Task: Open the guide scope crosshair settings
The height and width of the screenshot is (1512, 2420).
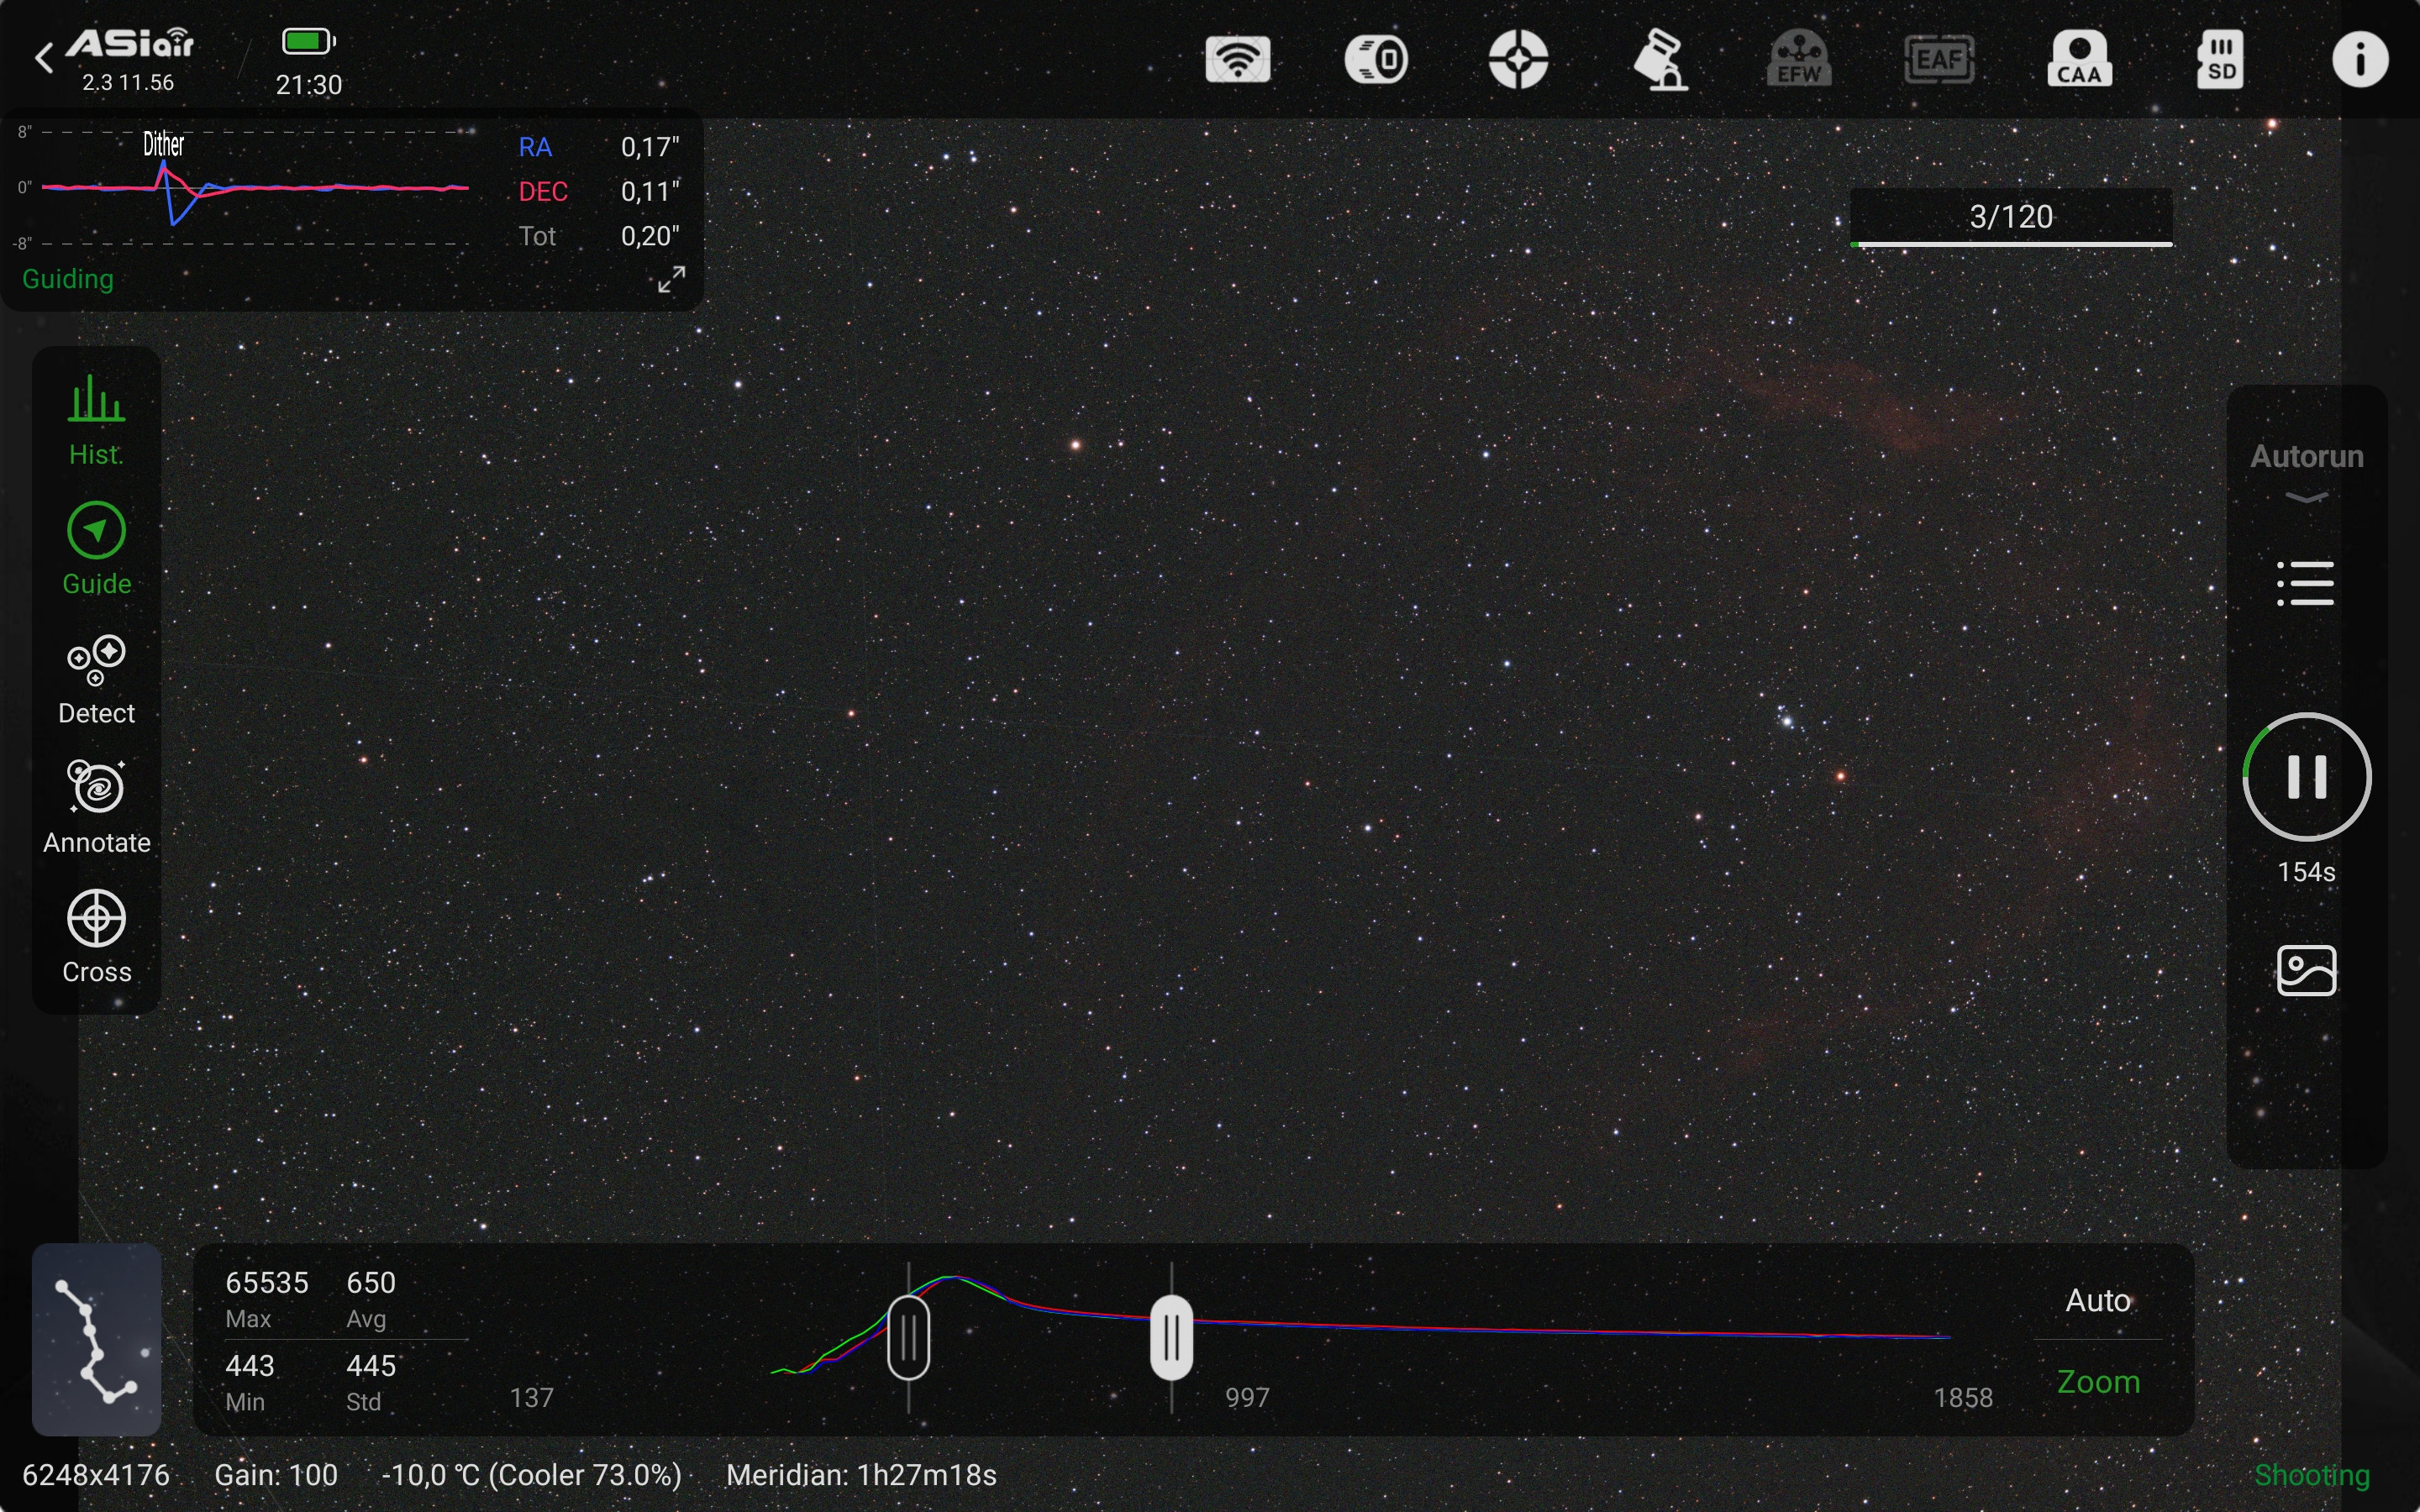Action: coord(1518,59)
